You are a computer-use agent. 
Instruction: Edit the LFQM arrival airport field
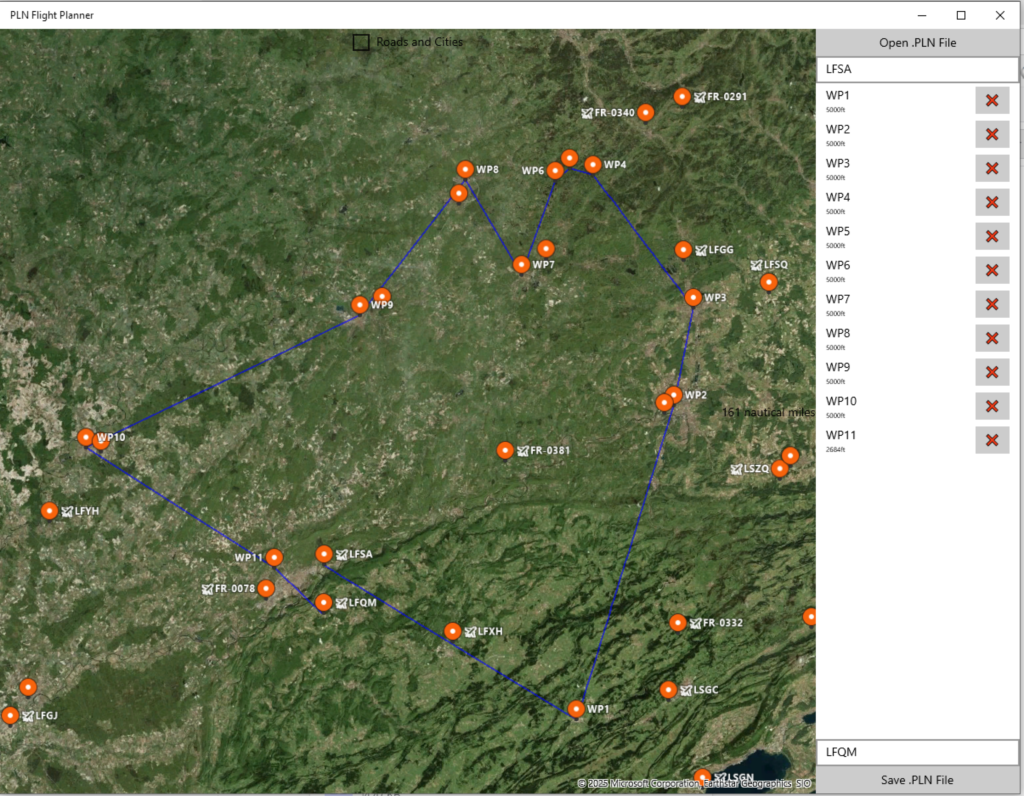click(917, 752)
